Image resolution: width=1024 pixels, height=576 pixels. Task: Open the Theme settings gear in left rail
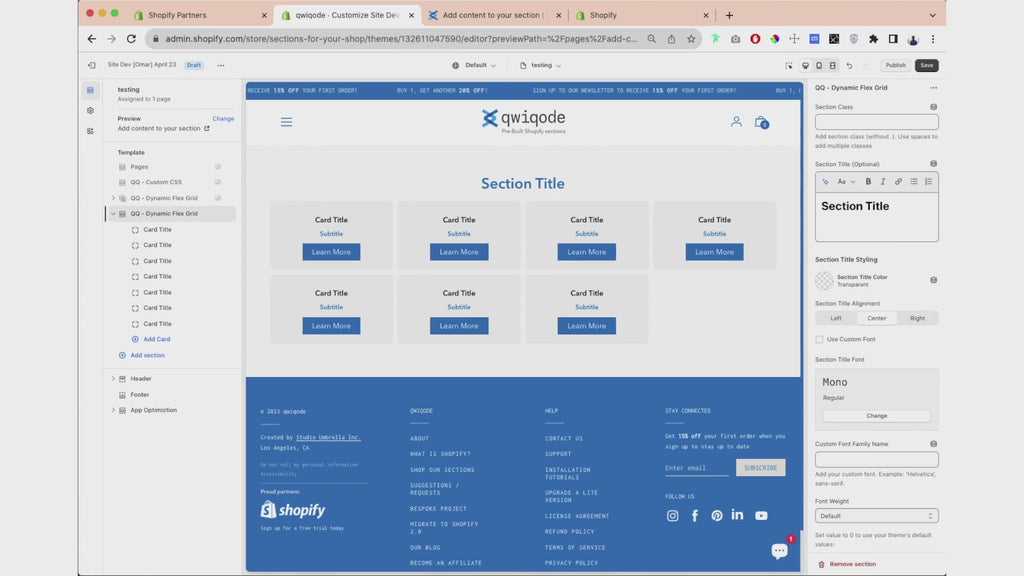[90, 110]
